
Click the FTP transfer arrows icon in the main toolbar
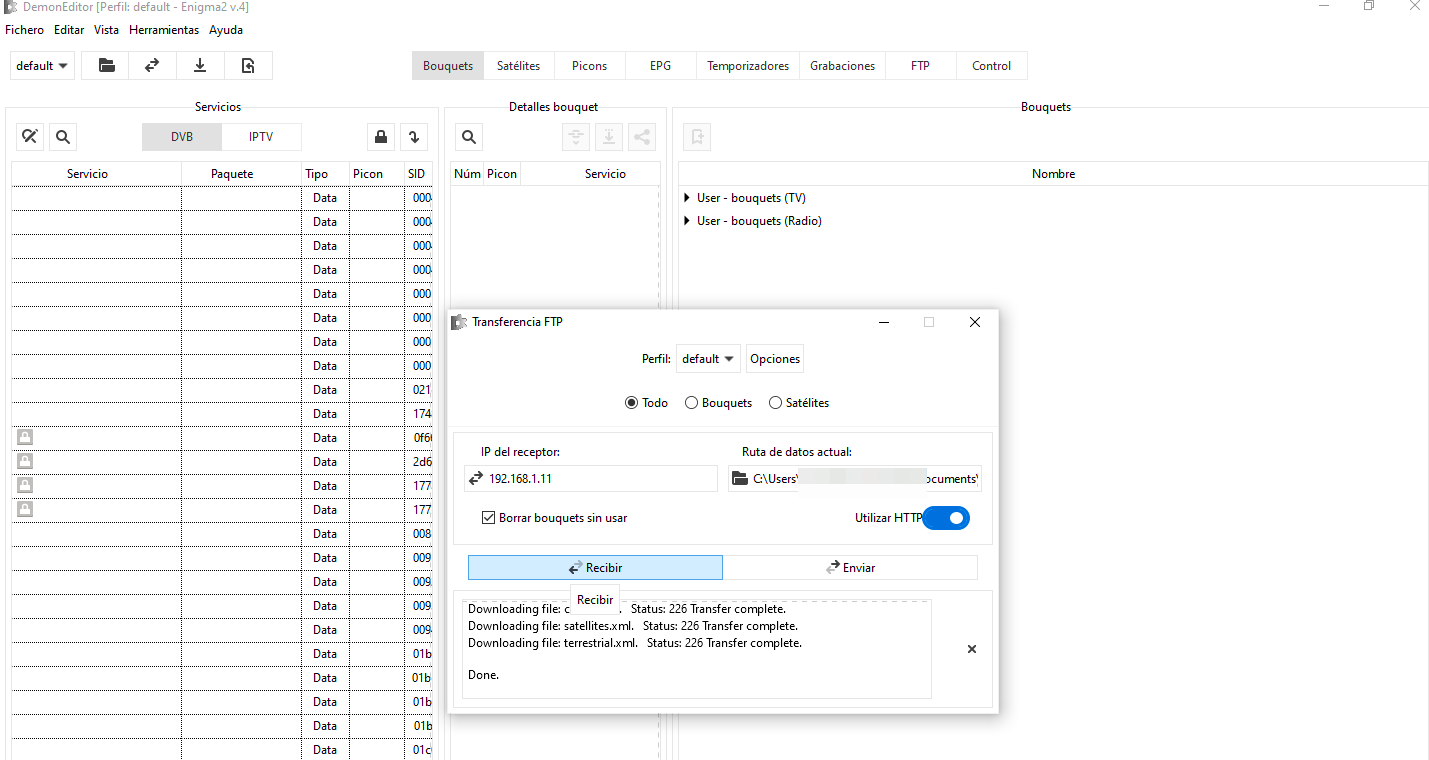(x=152, y=66)
